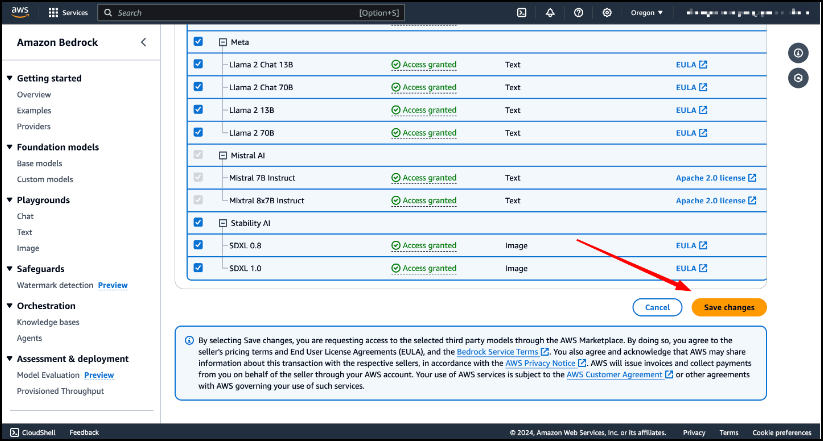Collapse the Safeguards sidebar section
823x441 pixels.
pos(9,269)
